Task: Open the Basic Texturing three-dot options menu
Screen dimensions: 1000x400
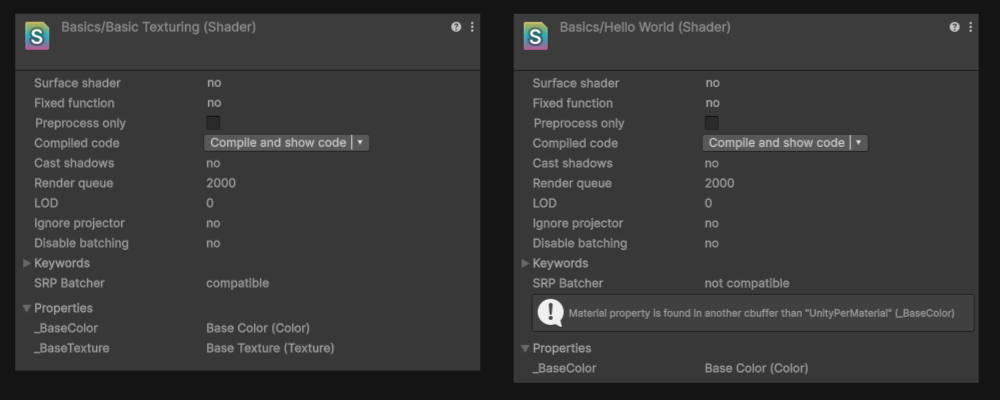Action: [x=472, y=27]
